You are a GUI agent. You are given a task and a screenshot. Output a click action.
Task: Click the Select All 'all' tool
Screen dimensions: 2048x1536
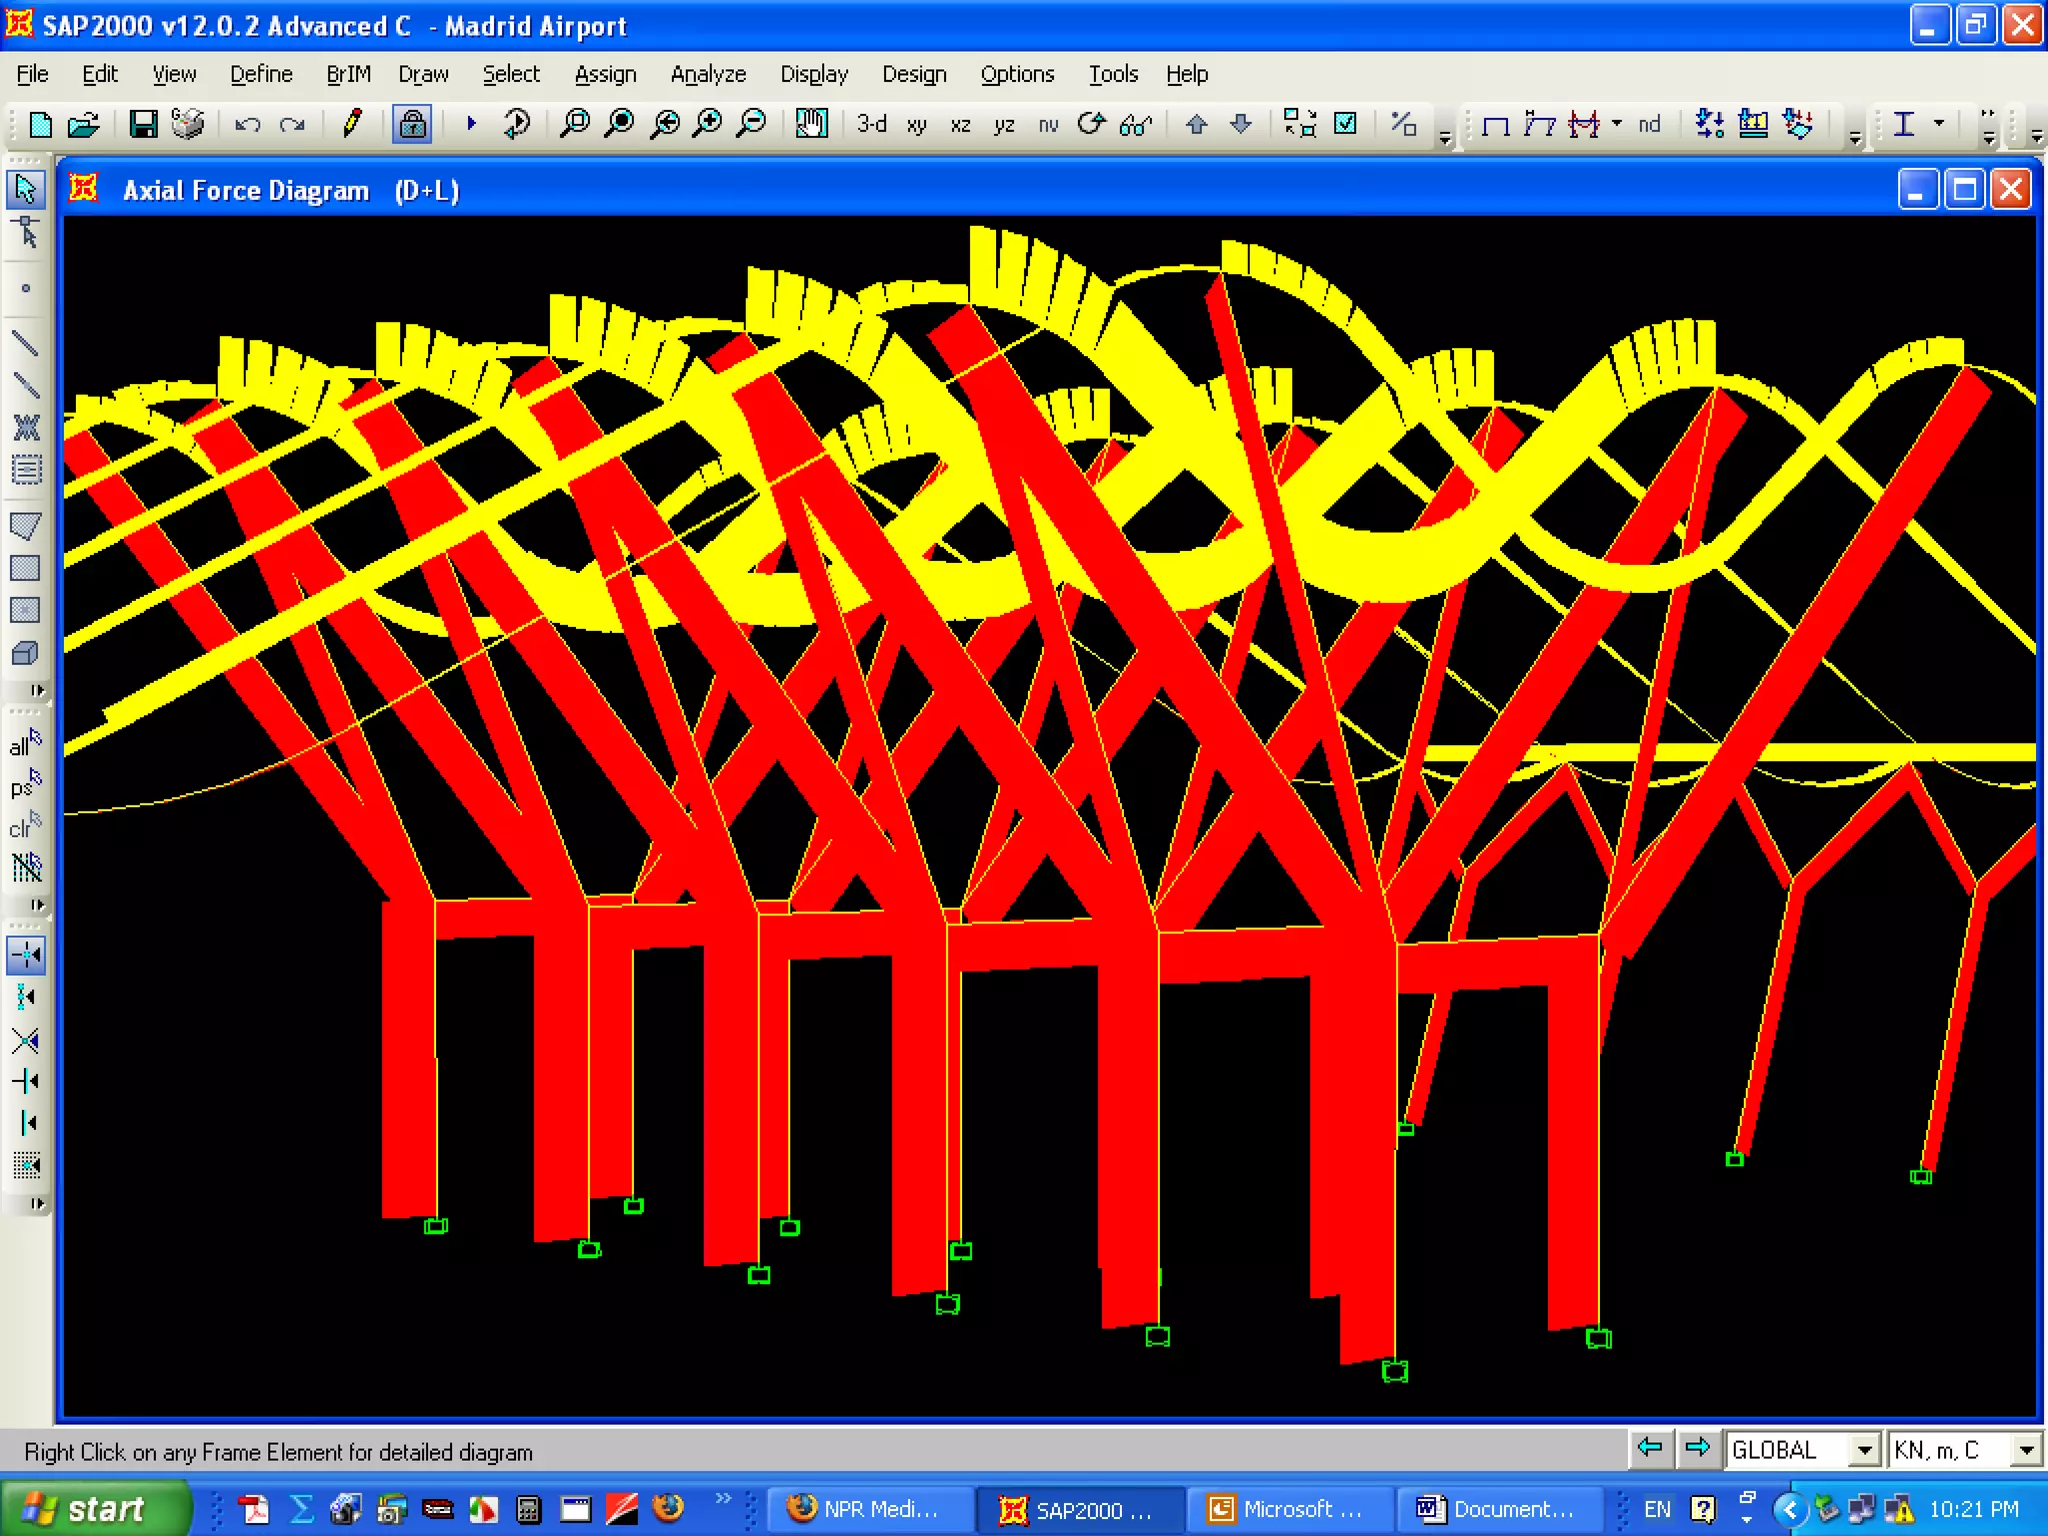point(25,744)
